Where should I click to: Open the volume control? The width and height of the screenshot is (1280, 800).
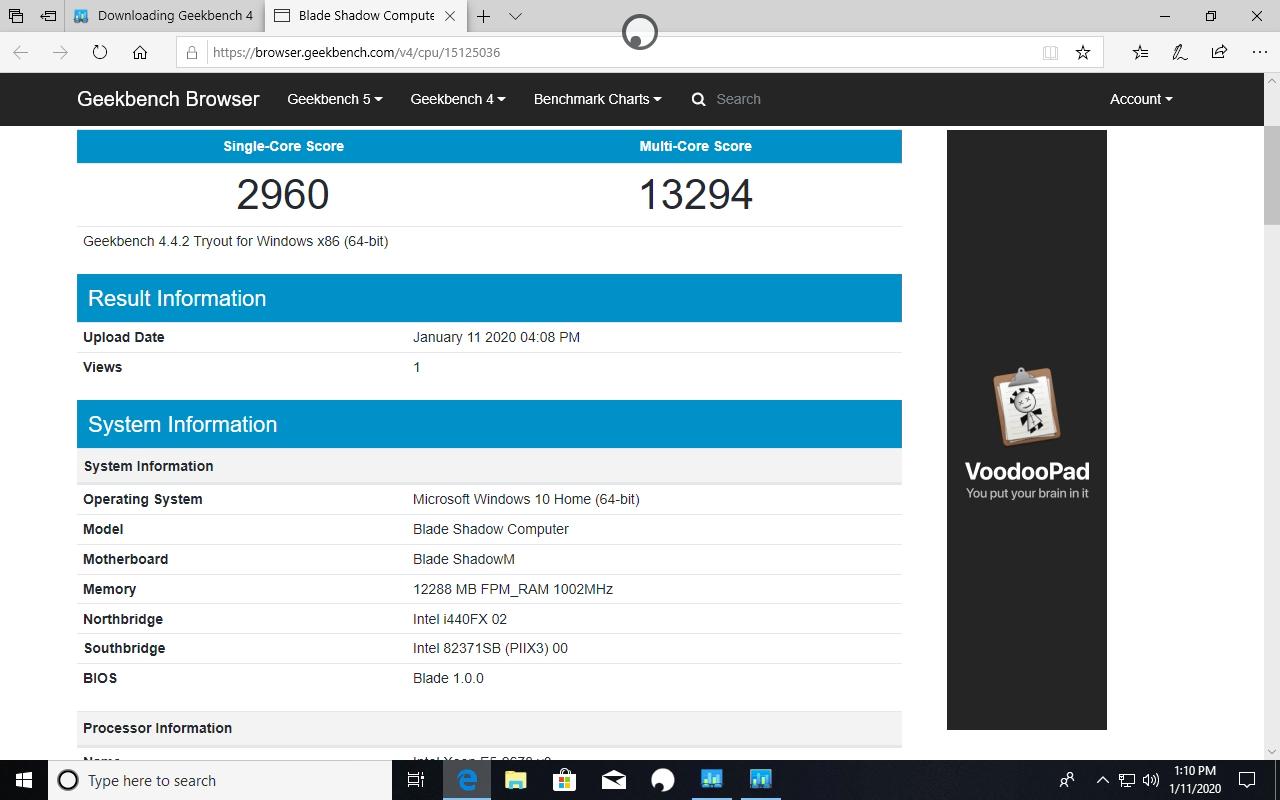click(1150, 780)
